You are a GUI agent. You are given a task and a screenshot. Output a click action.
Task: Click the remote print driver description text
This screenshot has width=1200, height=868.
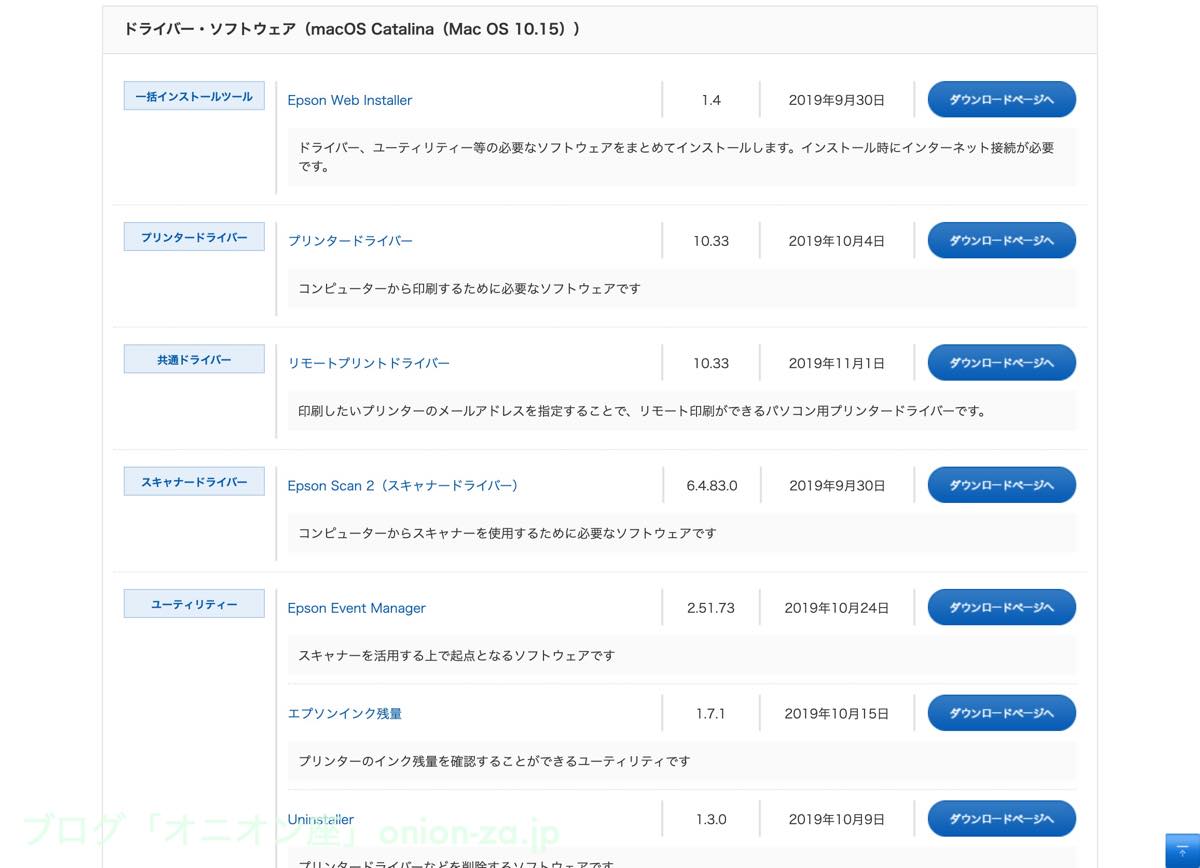pyautogui.click(x=642, y=411)
